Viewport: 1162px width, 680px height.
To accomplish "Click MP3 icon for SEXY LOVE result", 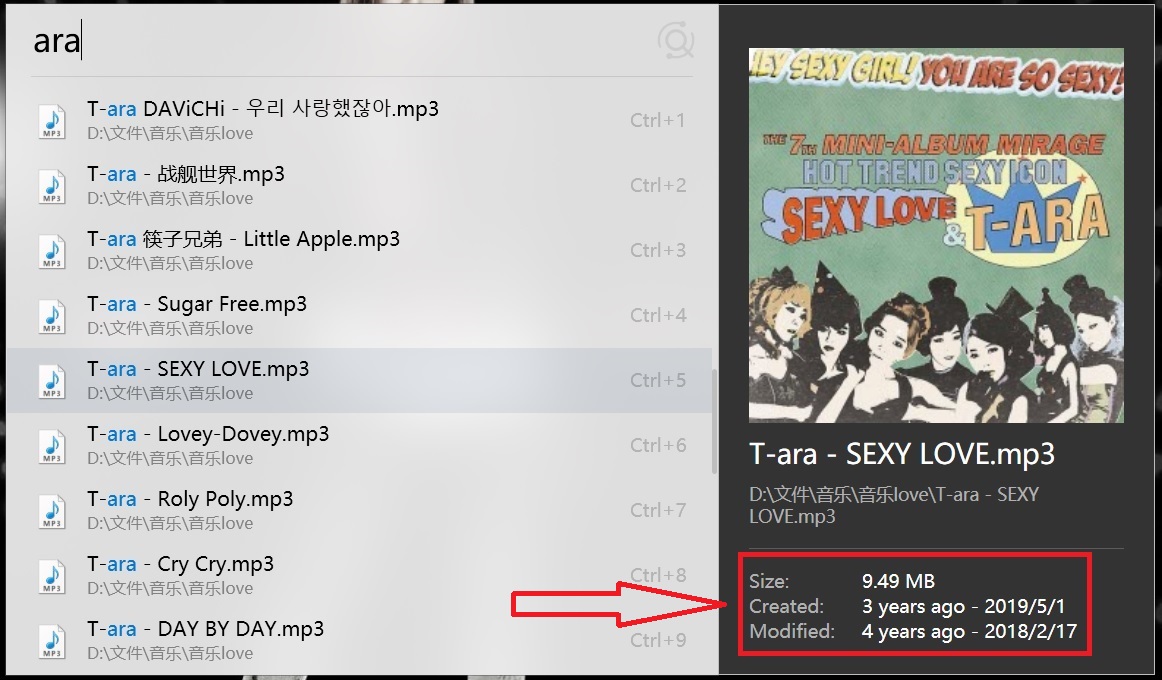I will (x=52, y=381).
